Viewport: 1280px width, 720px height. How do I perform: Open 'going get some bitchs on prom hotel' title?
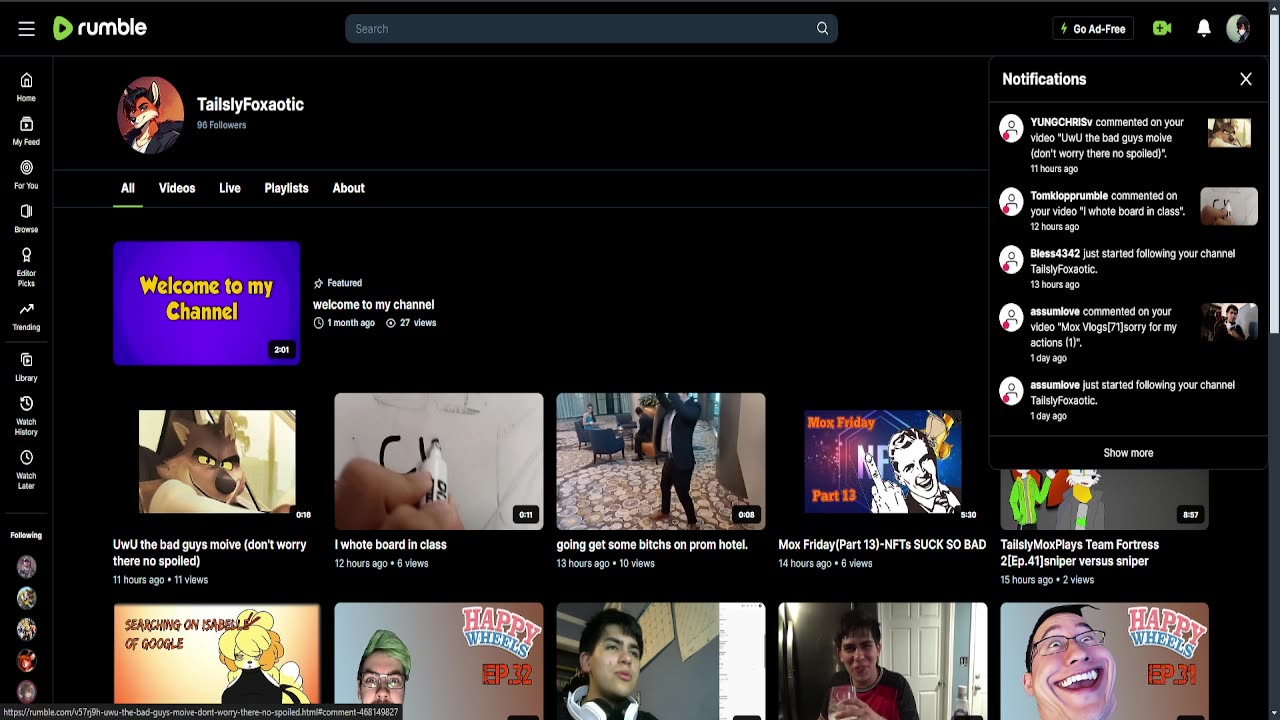(x=652, y=545)
